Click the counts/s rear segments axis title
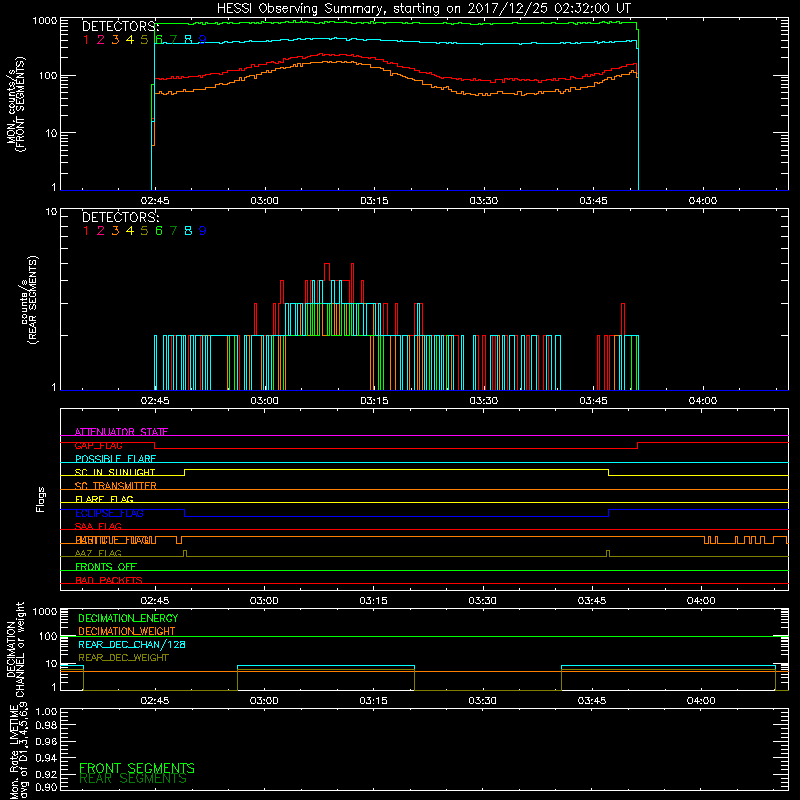This screenshot has height=800, width=800. click(29, 300)
